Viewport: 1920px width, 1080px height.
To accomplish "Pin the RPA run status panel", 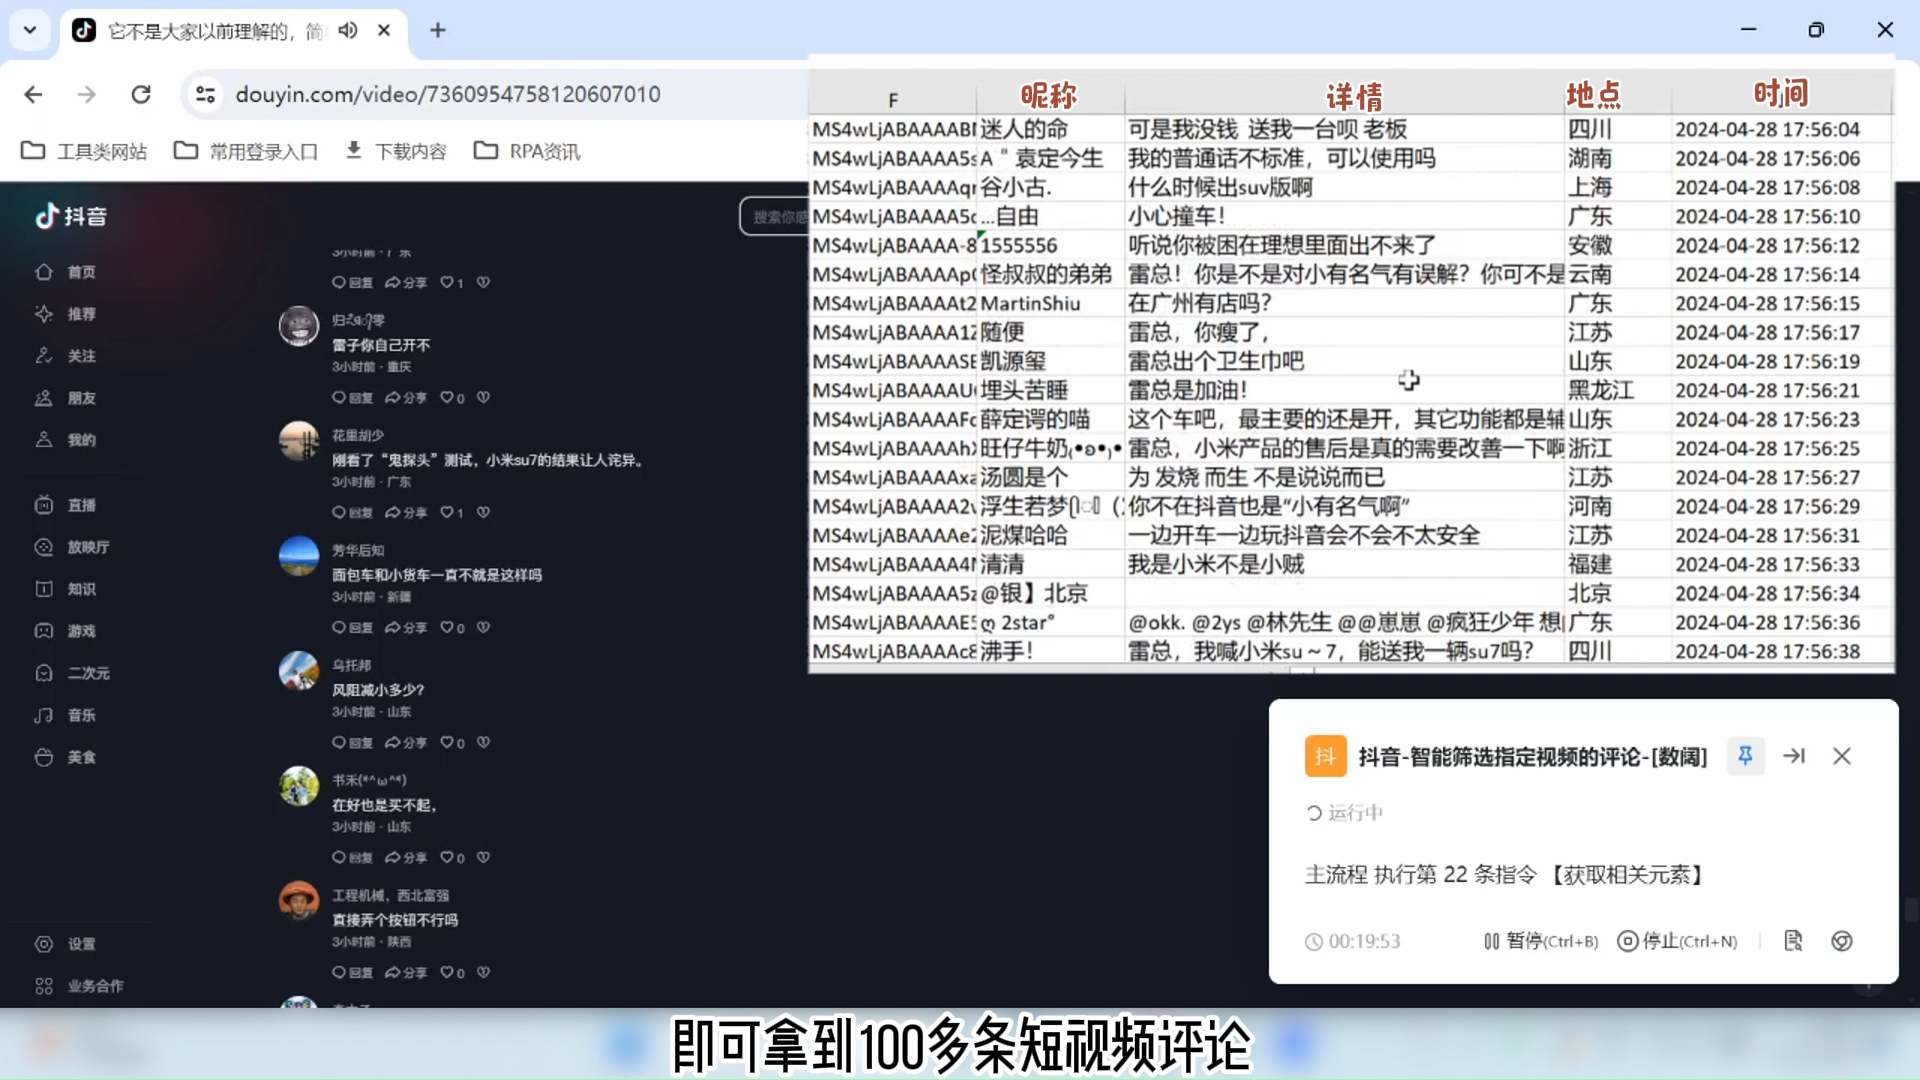I will tap(1745, 756).
